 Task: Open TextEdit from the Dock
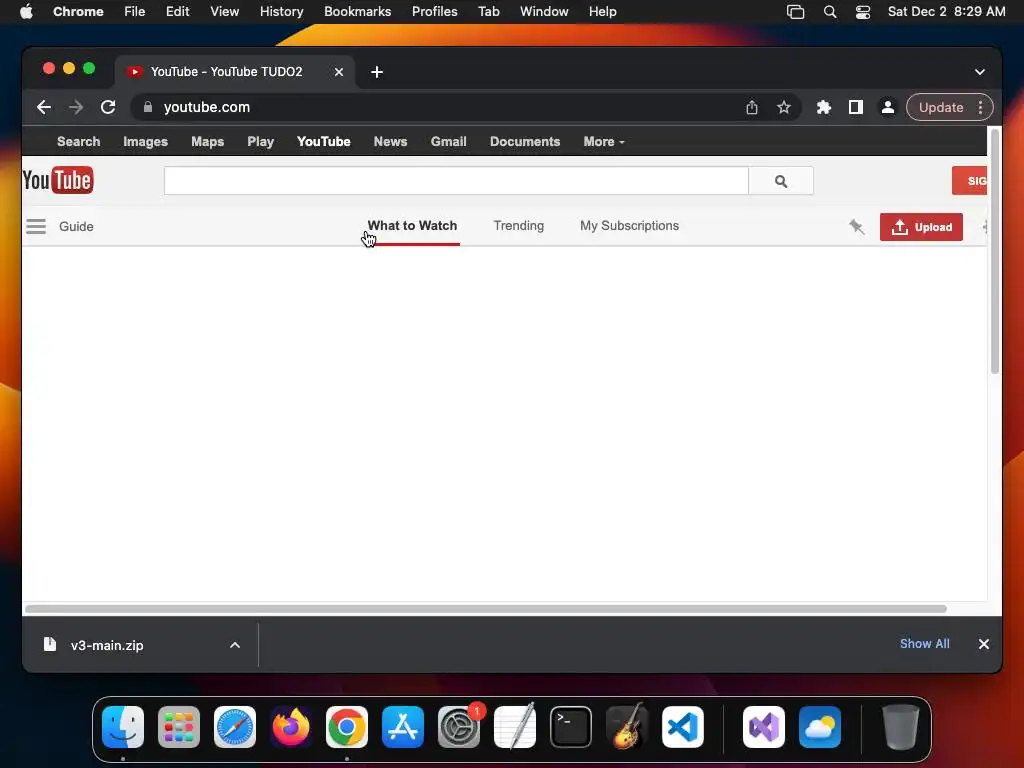point(515,727)
